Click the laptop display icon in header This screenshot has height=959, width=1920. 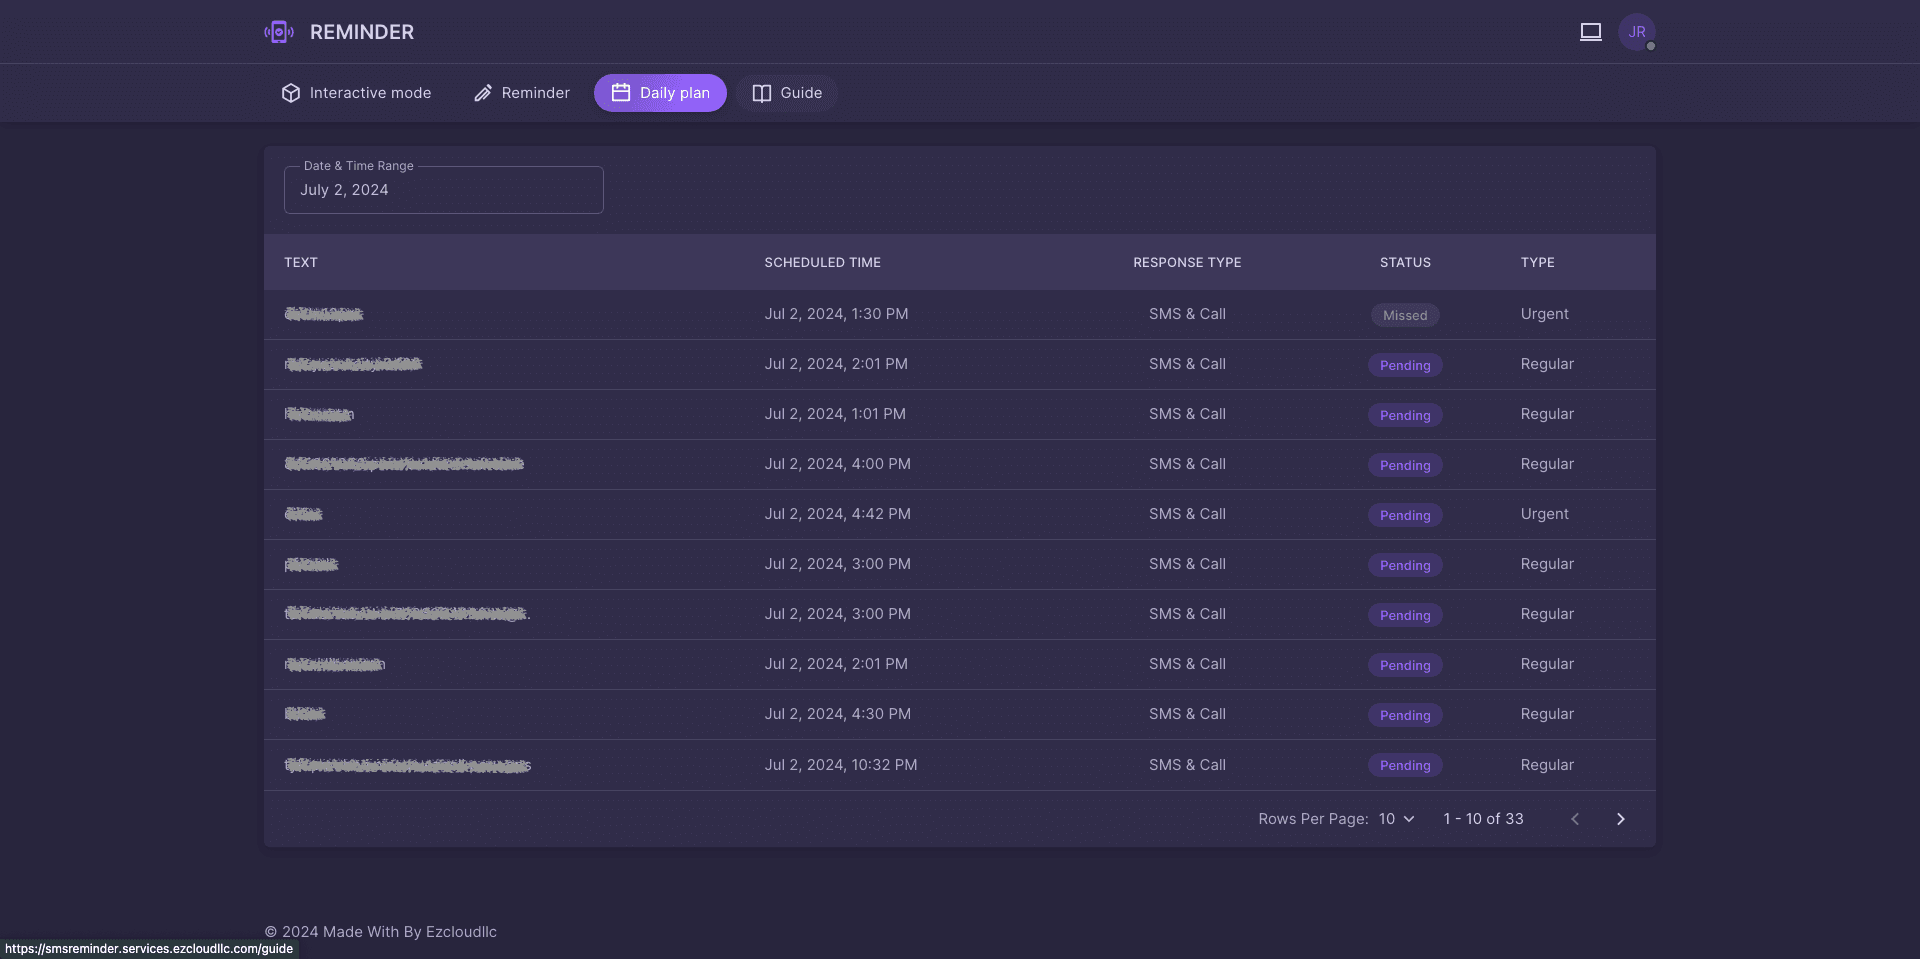point(1590,32)
